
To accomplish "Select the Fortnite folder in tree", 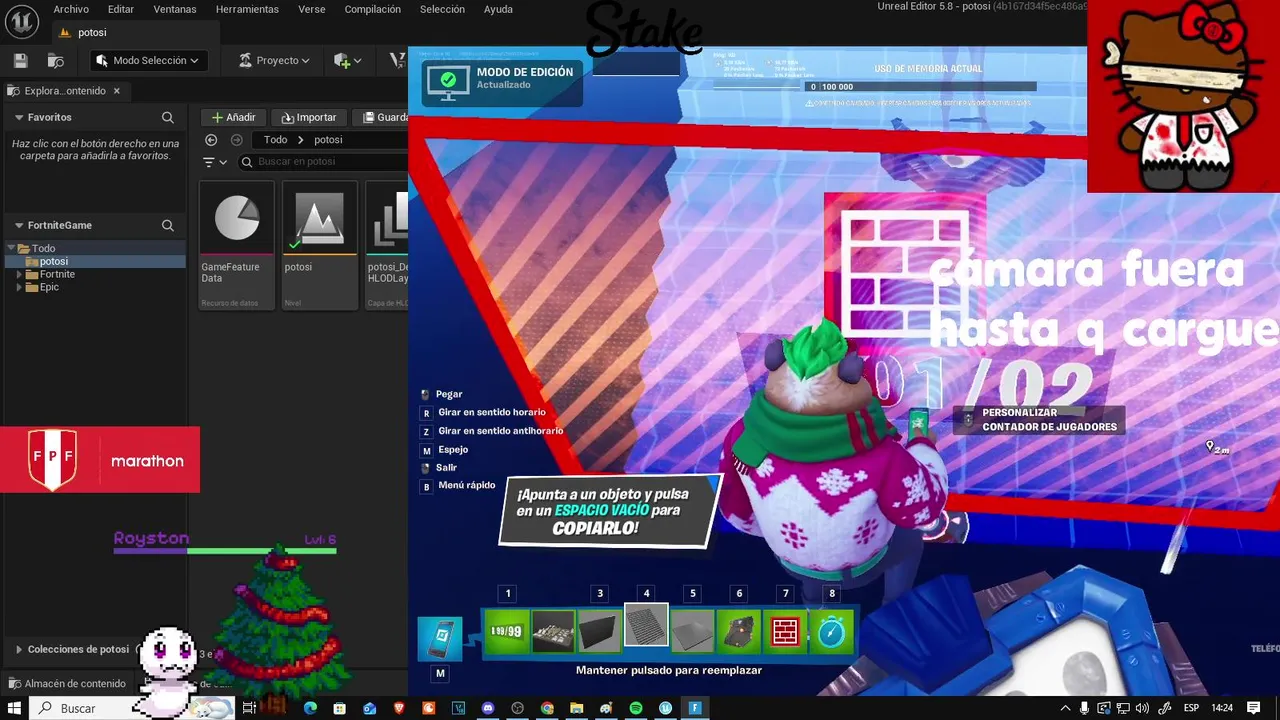I will tap(57, 274).
